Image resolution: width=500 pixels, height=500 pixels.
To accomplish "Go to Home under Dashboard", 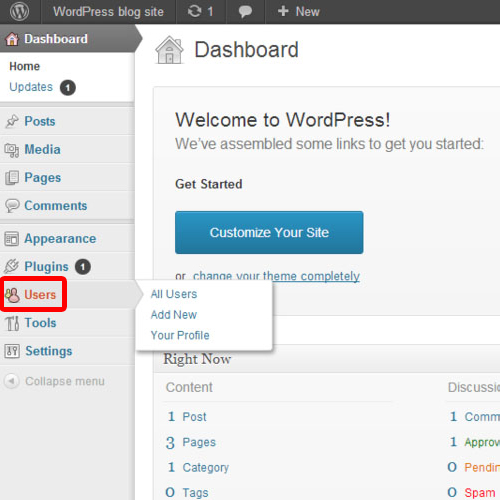I will (24, 66).
